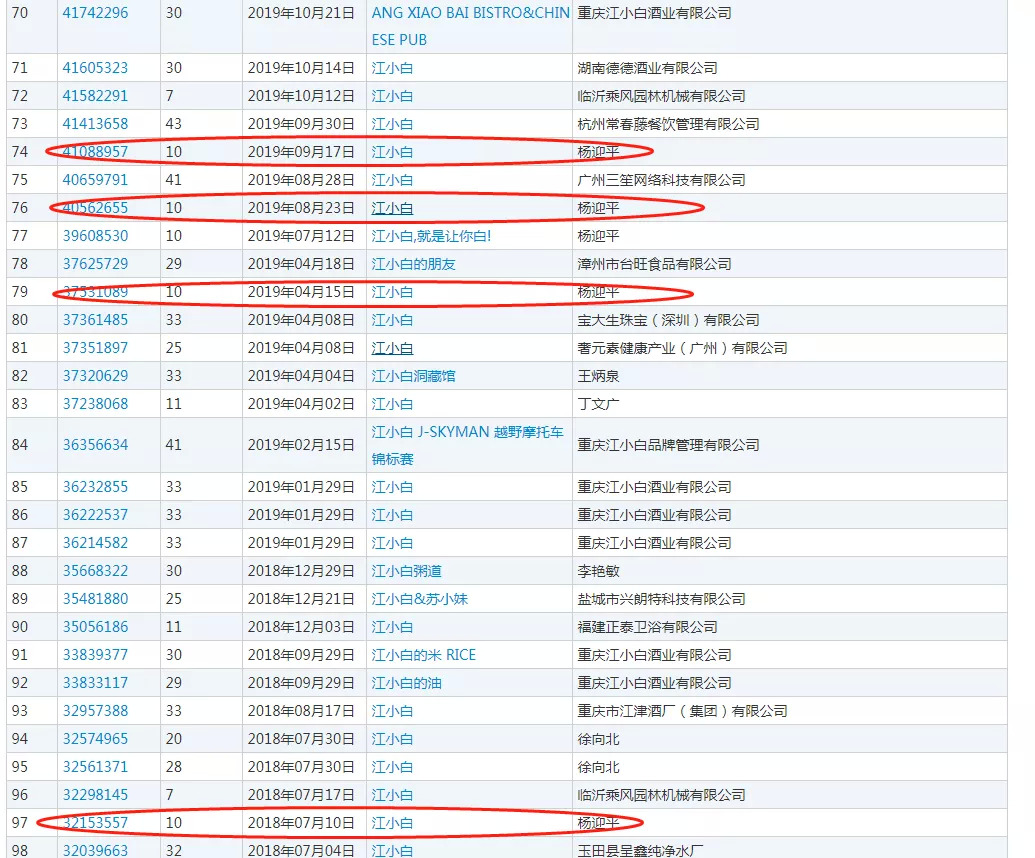This screenshot has width=1035, height=858.
Task: Select applicant 重庆江小白品牌管理有限公司
Action: point(668,445)
